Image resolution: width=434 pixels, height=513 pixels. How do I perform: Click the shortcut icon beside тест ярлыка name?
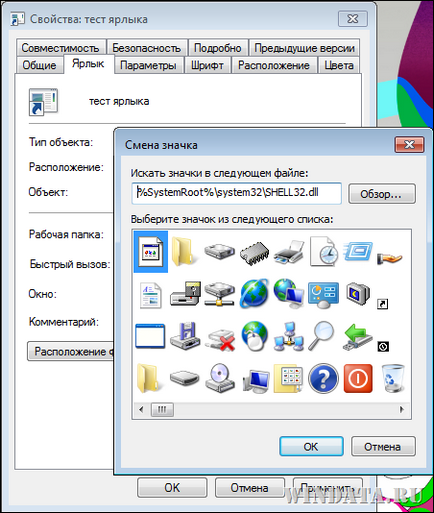pyautogui.click(x=43, y=102)
